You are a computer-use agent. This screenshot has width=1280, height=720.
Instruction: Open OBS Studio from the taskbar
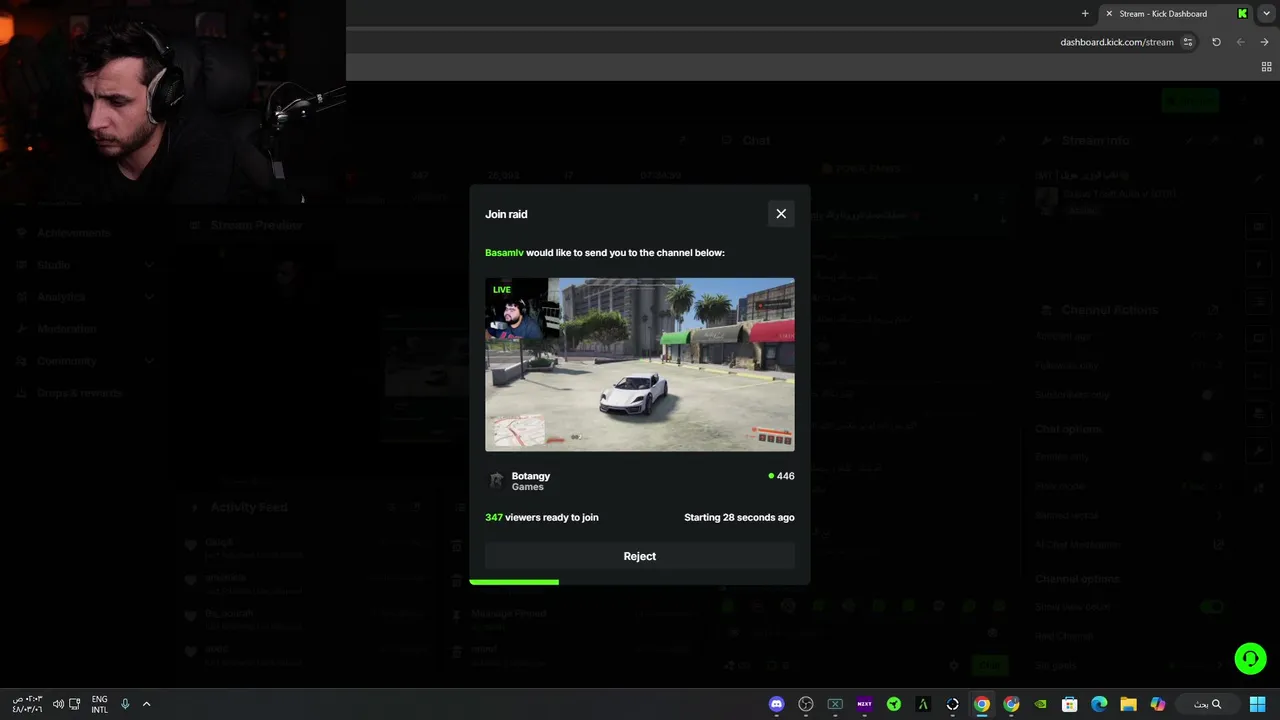(806, 704)
